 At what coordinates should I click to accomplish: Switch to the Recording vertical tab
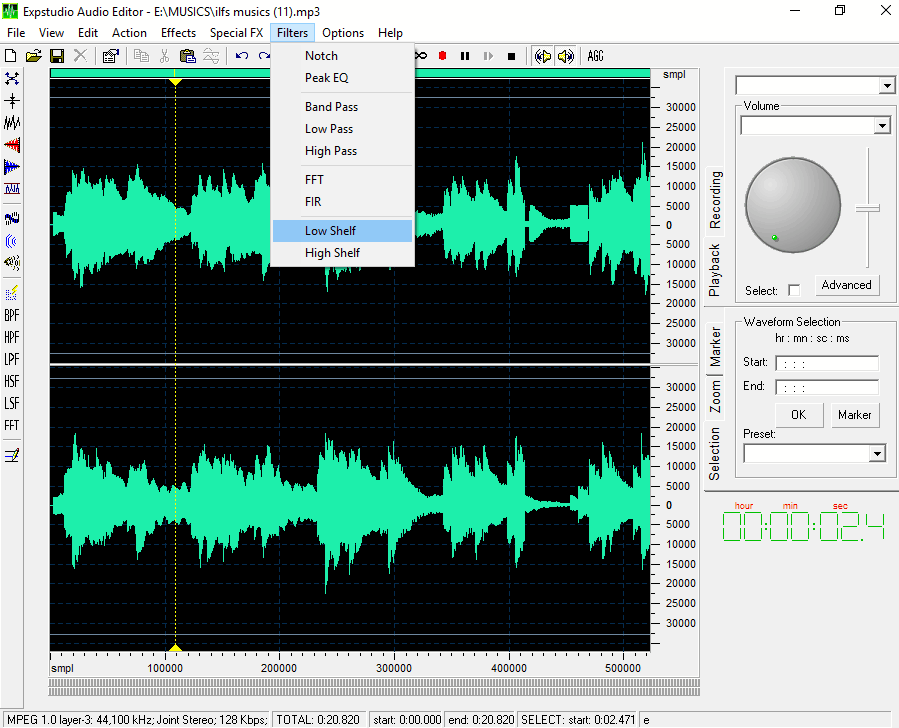715,199
